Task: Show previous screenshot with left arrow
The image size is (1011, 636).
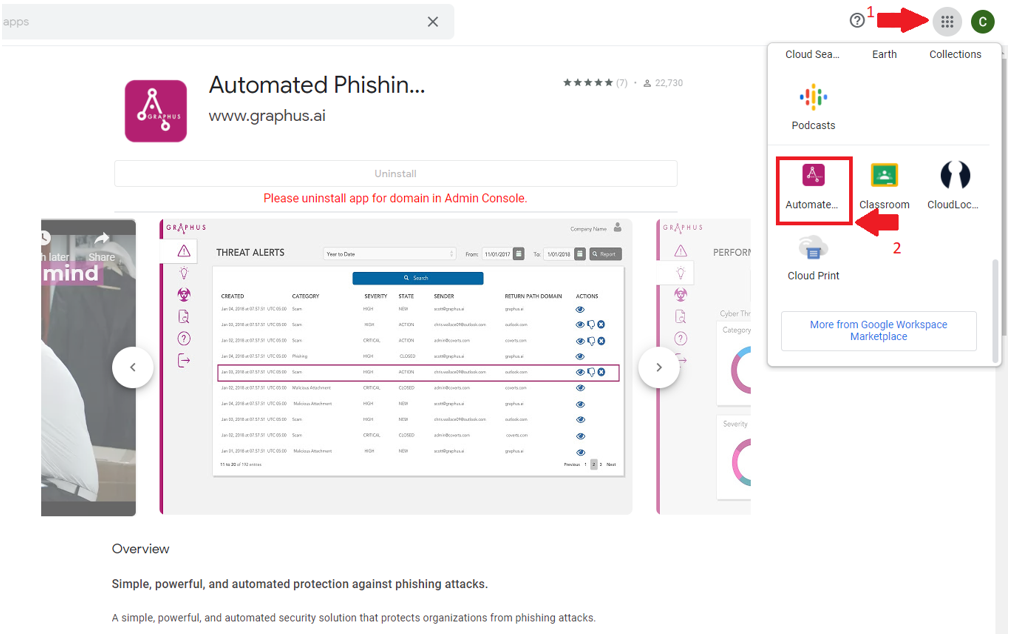Action: 133,367
